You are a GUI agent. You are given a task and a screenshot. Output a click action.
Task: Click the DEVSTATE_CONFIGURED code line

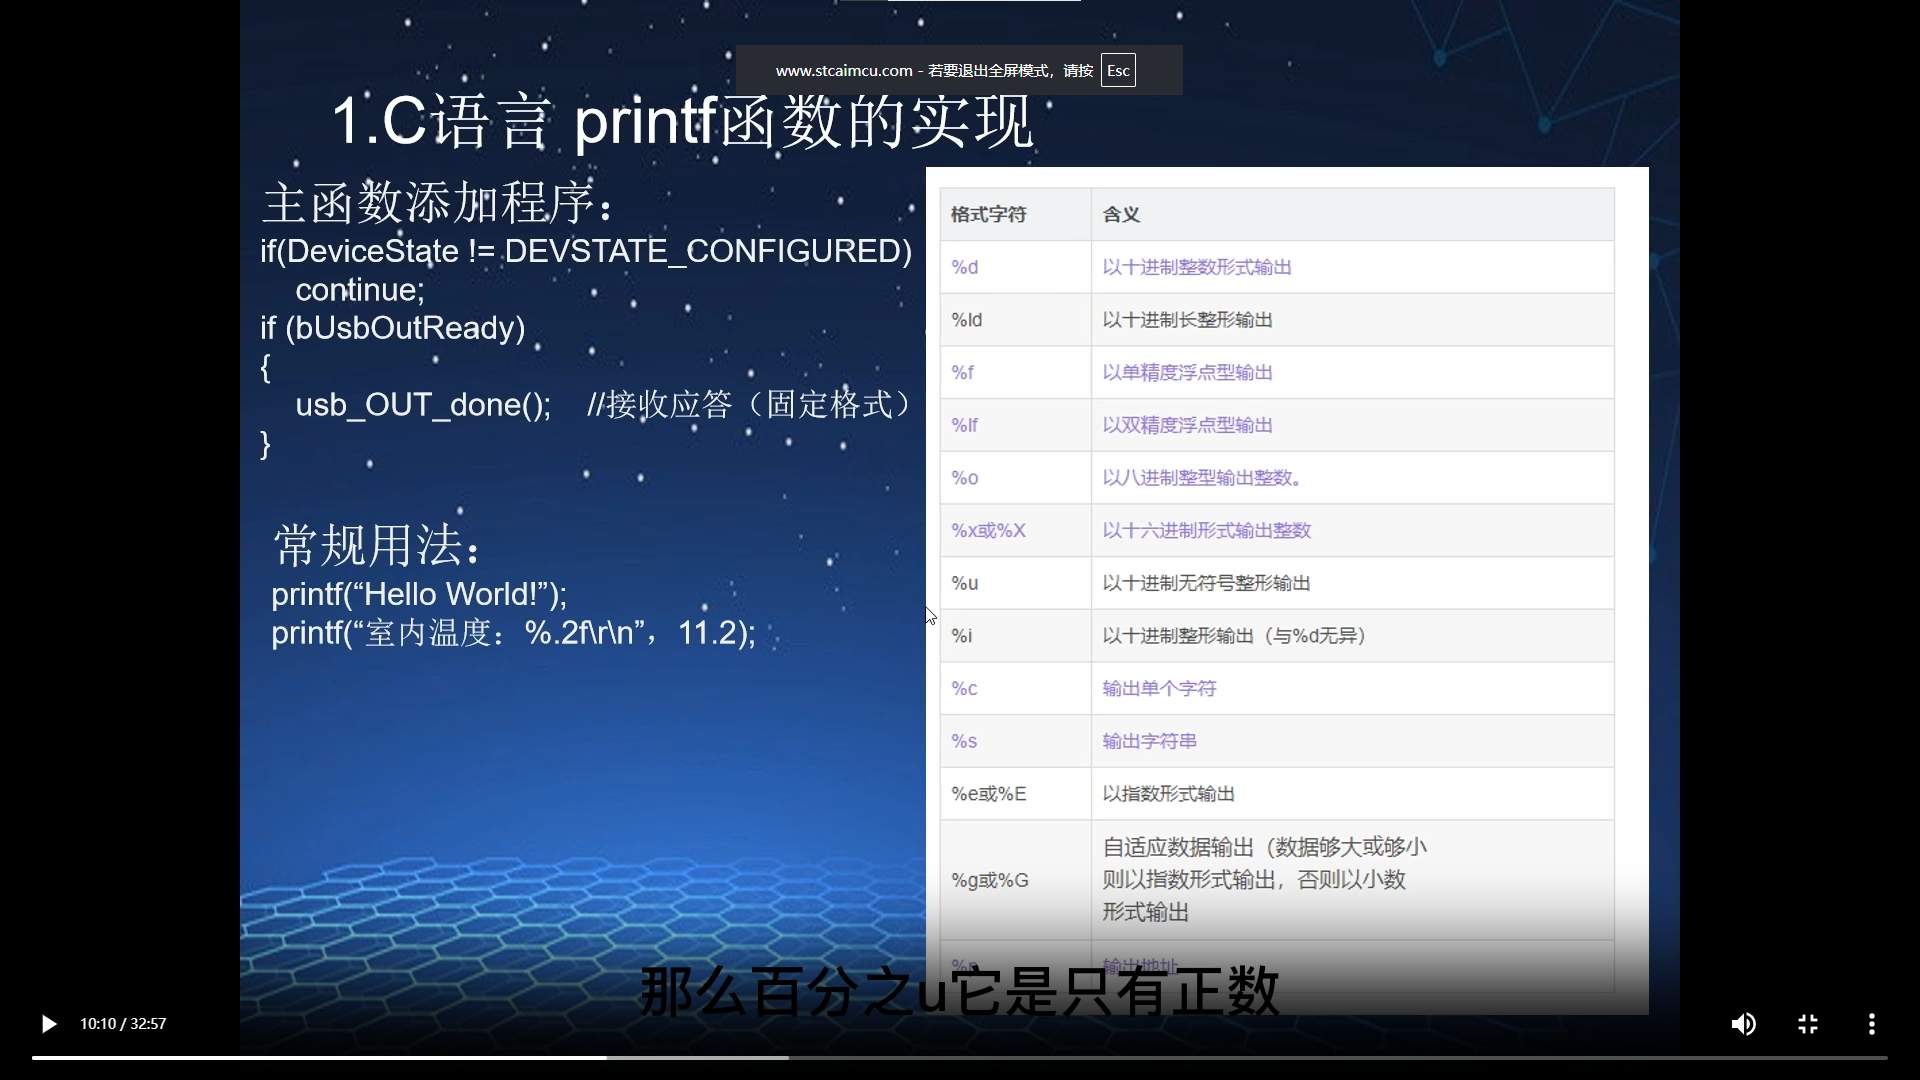(x=586, y=251)
